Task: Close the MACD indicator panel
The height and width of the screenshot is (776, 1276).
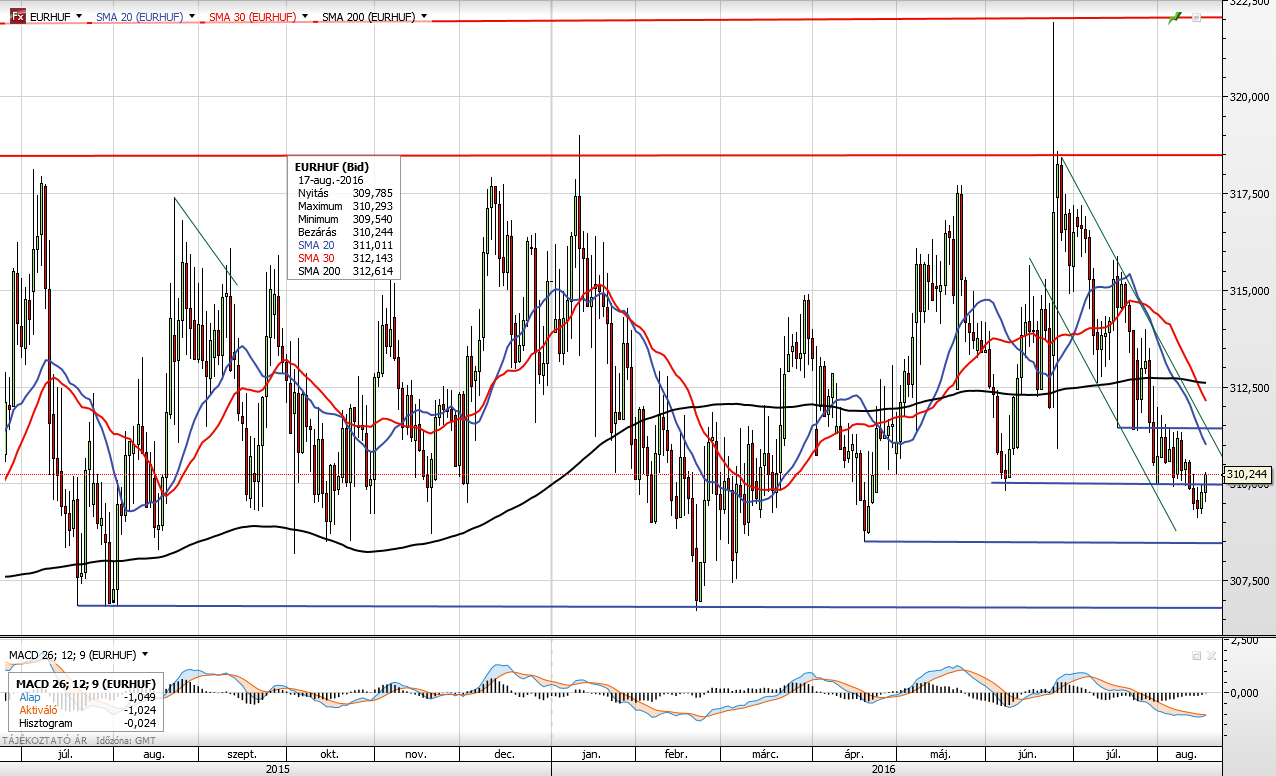Action: point(1211,655)
